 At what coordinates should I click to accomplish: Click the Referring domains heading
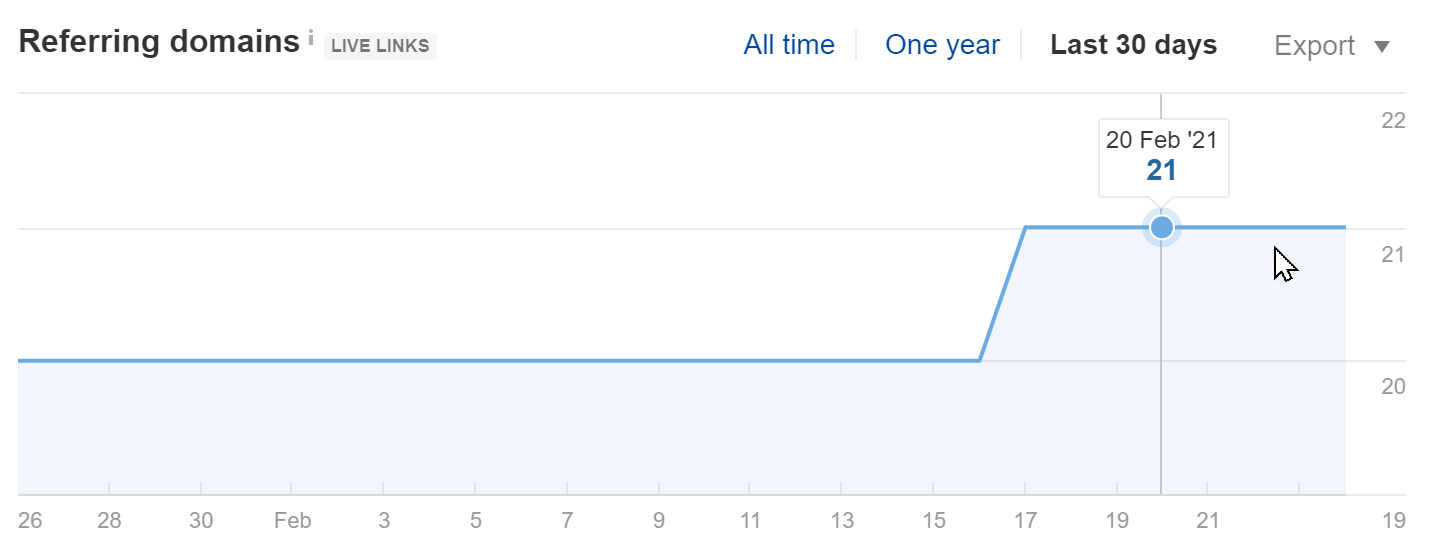tap(159, 42)
